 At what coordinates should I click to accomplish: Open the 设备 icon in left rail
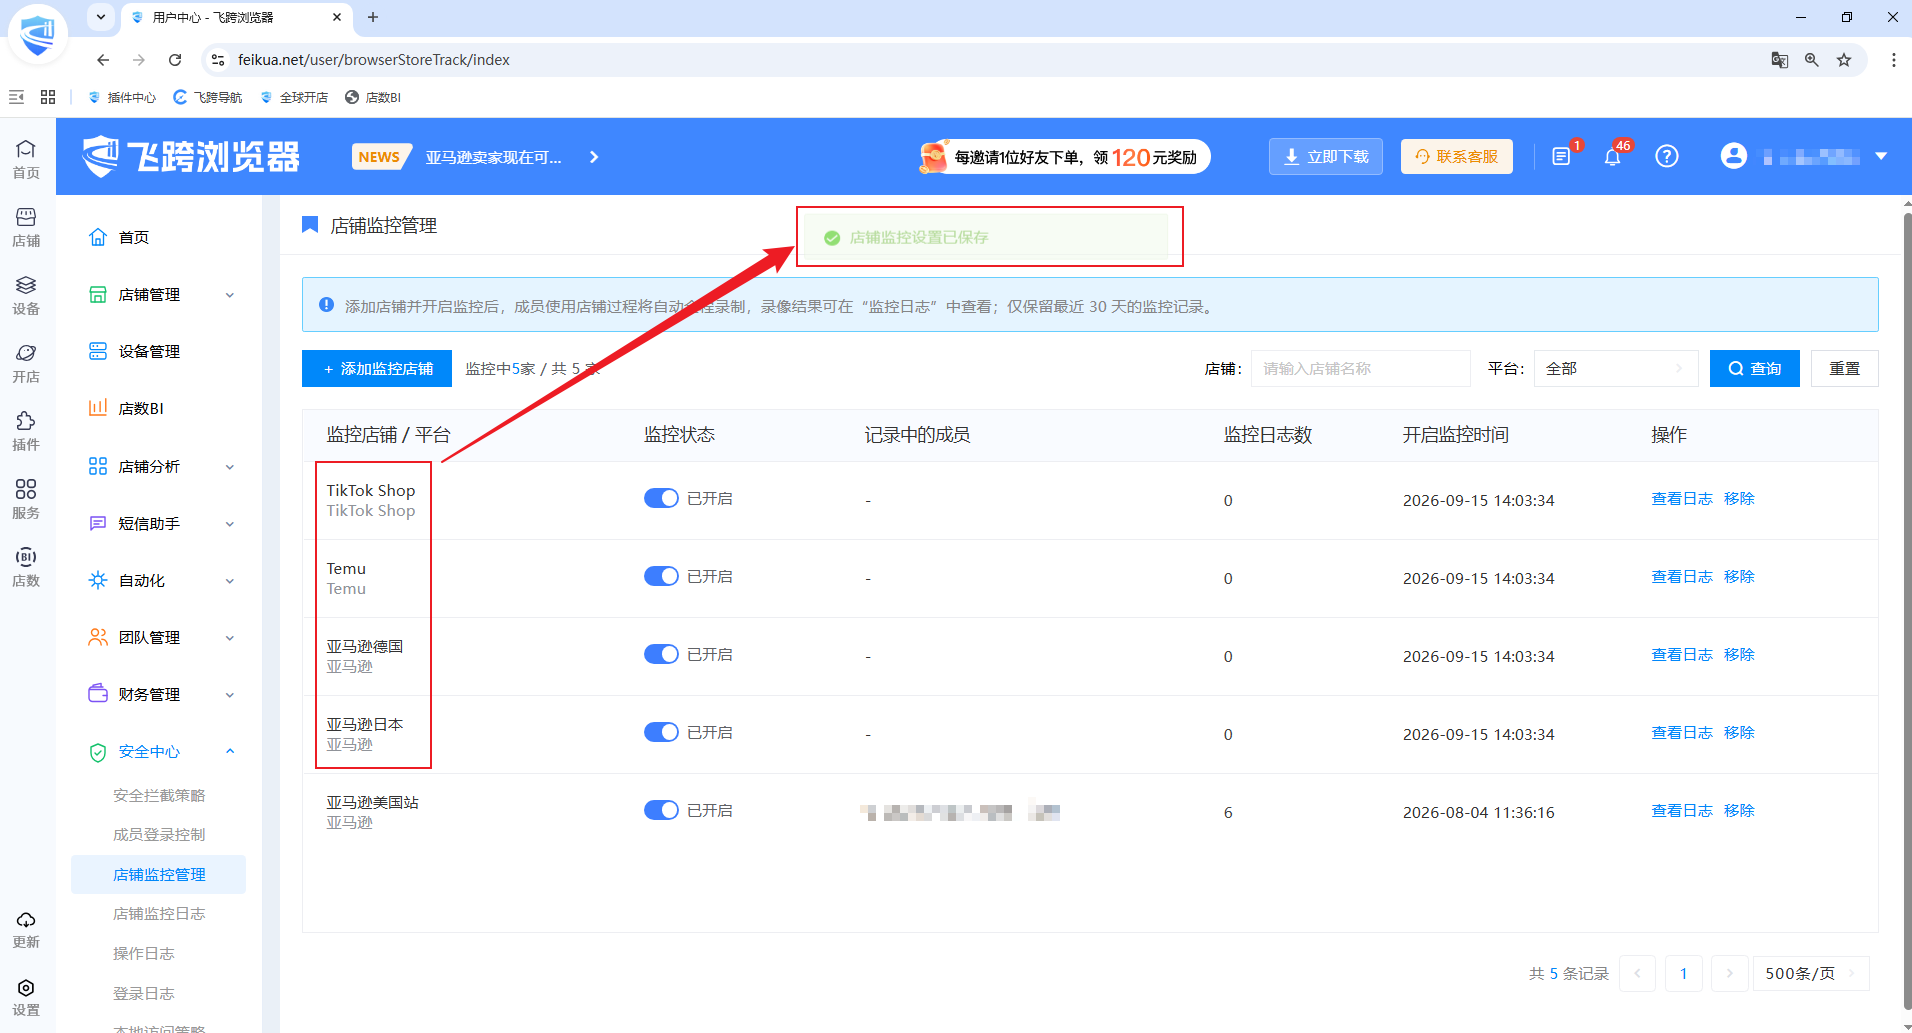tap(26, 295)
